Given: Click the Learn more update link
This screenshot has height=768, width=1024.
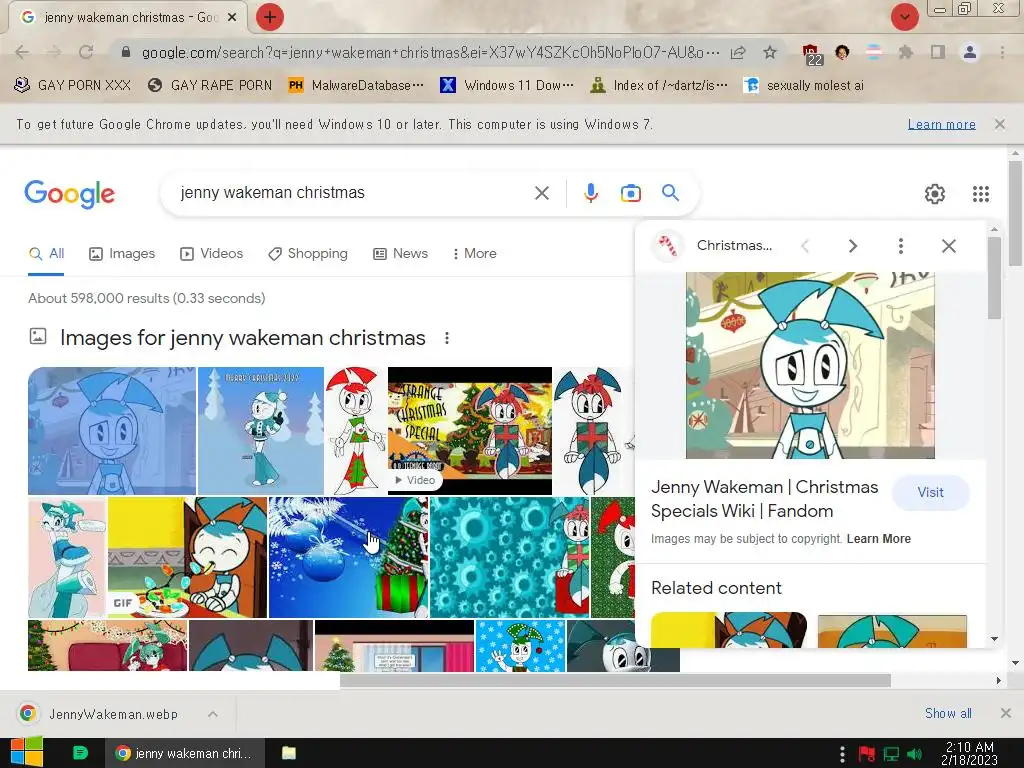Looking at the screenshot, I should (x=941, y=124).
